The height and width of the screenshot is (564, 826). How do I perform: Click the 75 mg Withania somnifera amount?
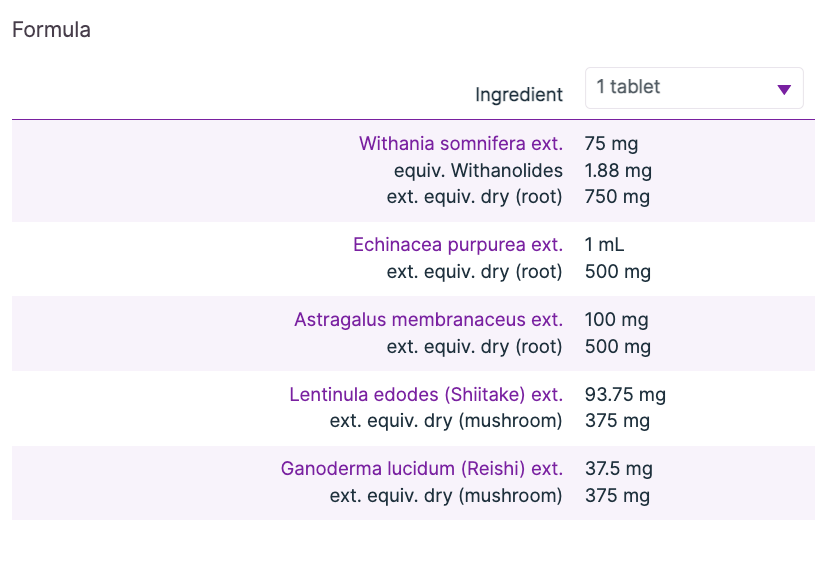(x=611, y=144)
